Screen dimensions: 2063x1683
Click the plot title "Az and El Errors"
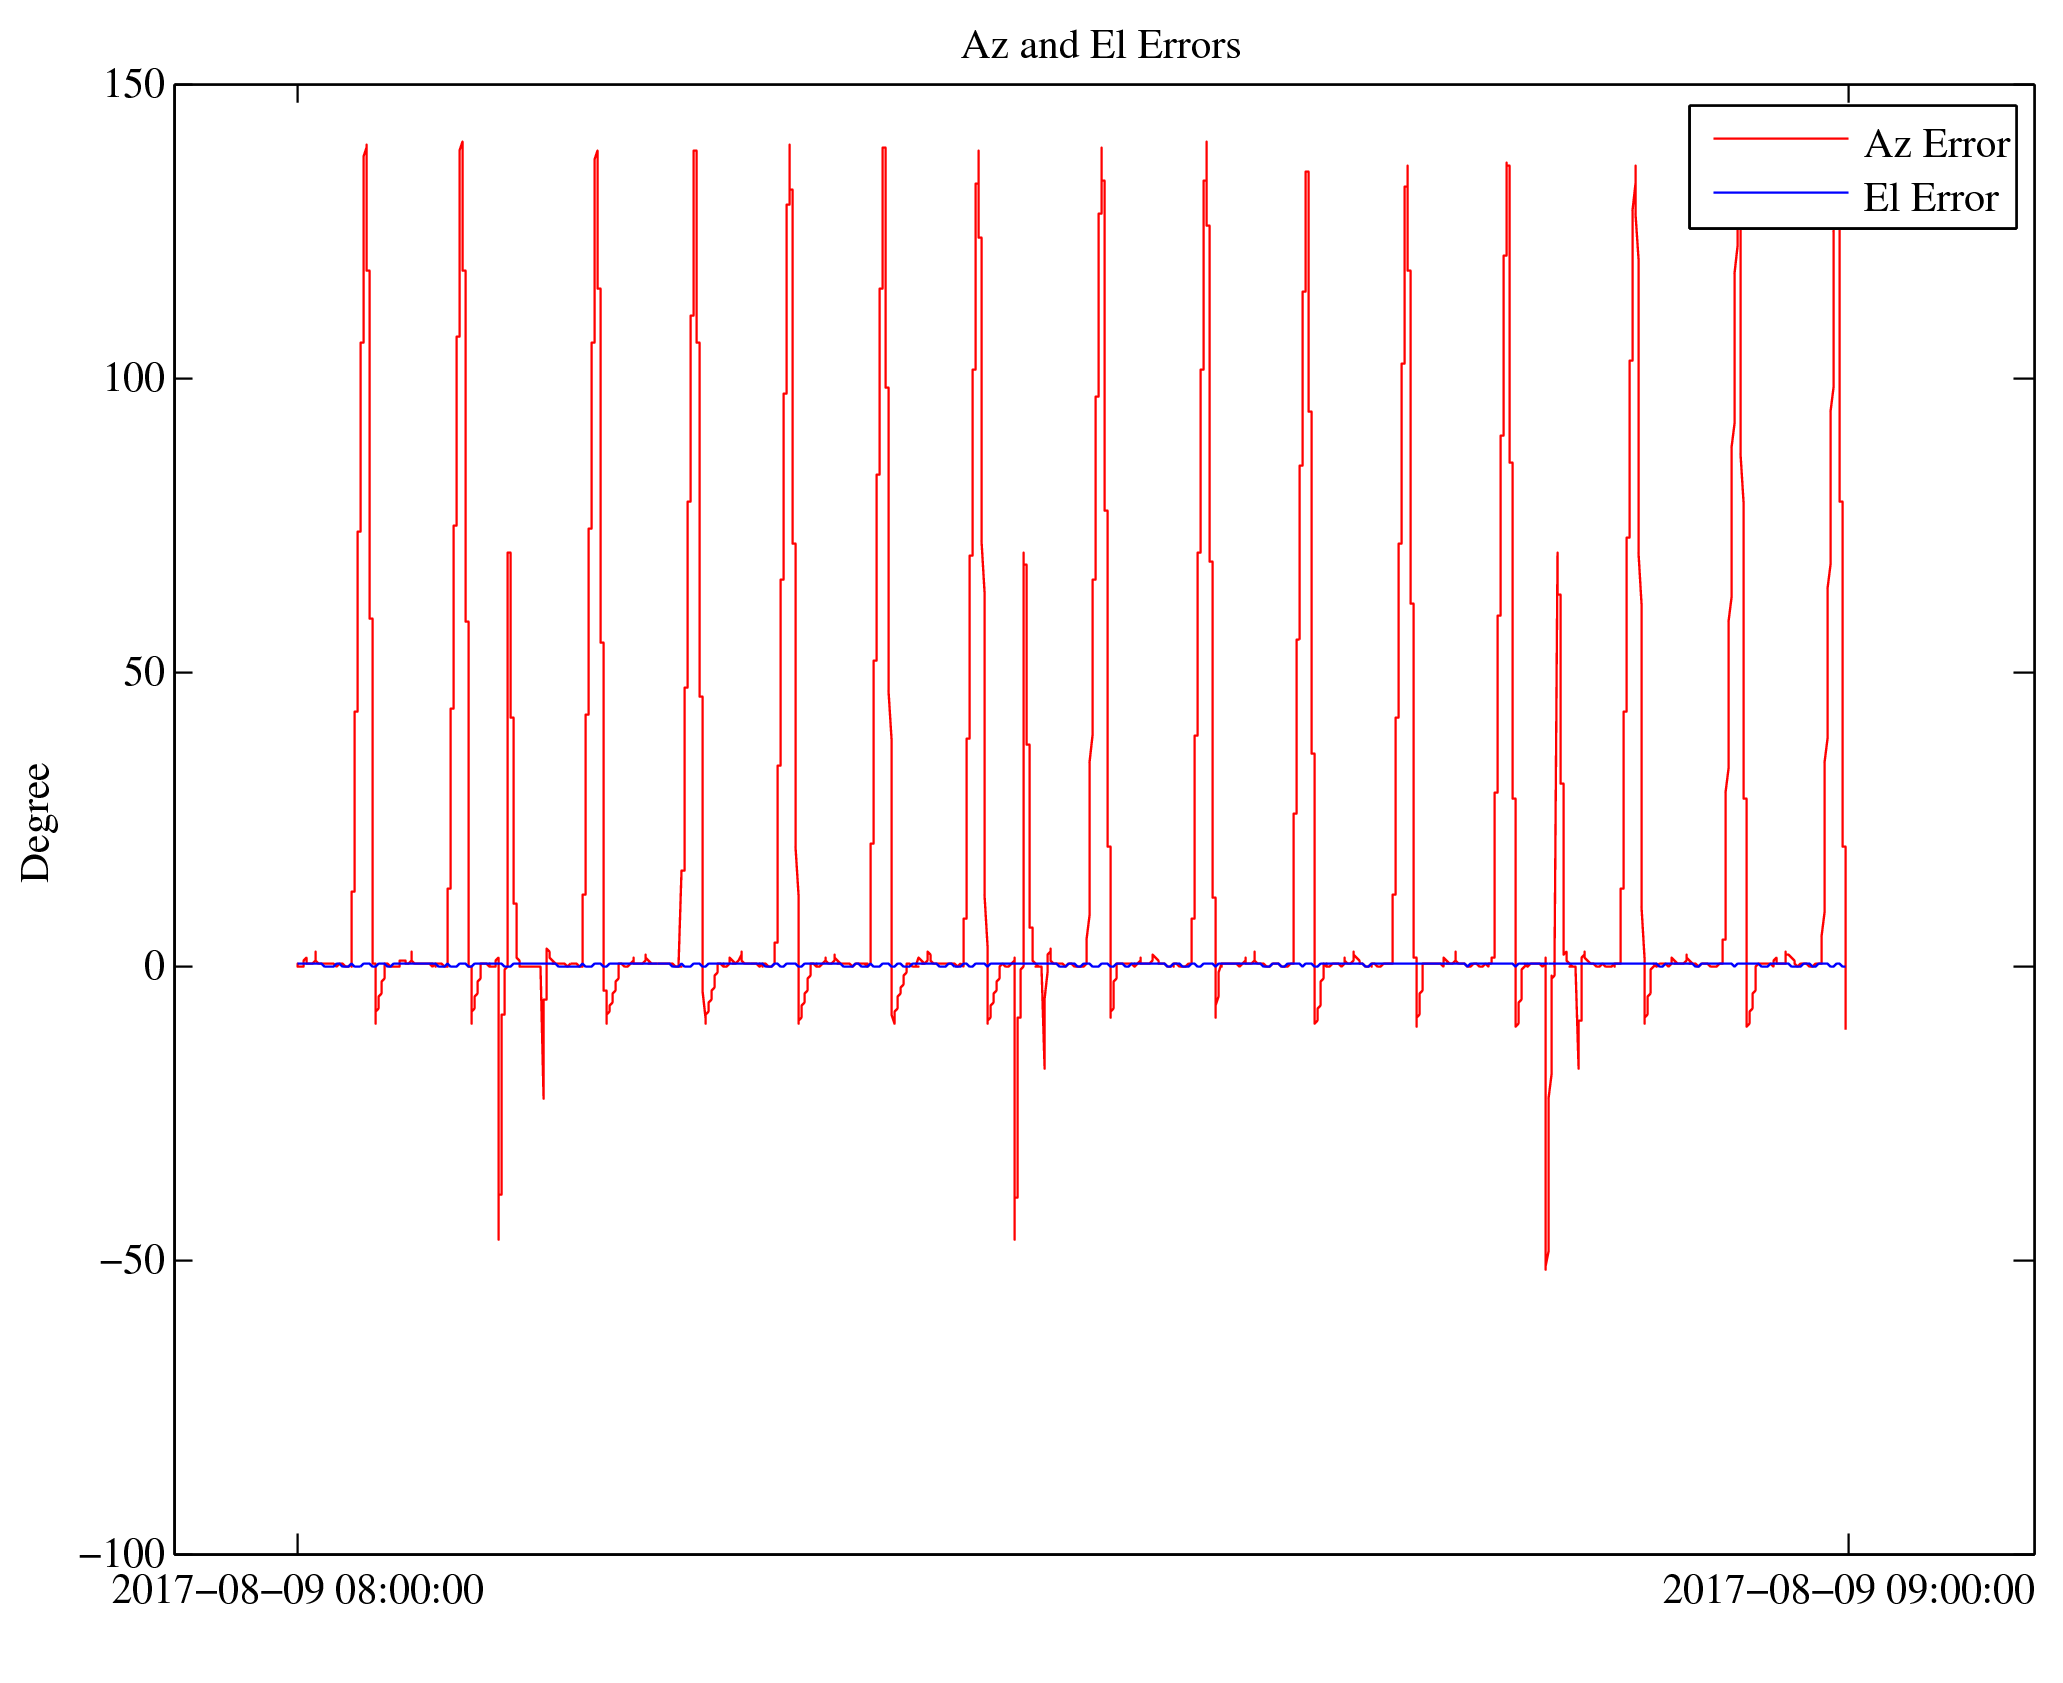click(x=1100, y=46)
